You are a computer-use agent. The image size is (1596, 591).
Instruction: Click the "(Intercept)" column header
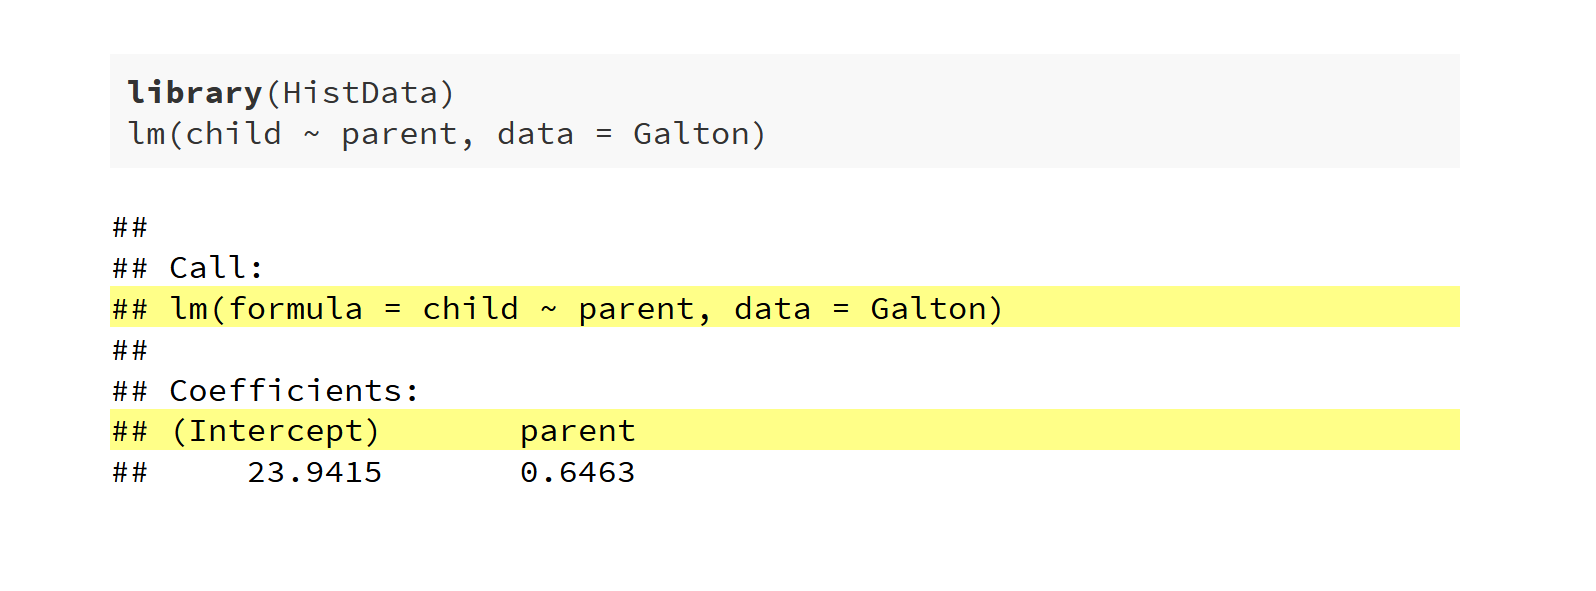[275, 432]
